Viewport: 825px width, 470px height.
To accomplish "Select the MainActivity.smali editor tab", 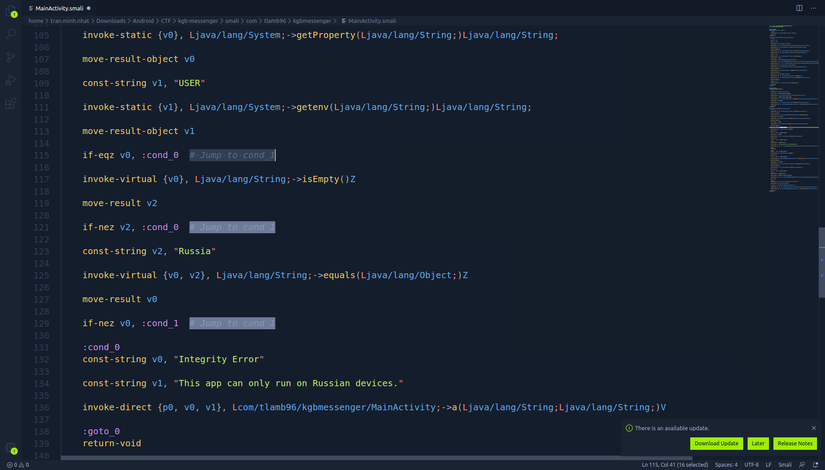I will pyautogui.click(x=58, y=7).
